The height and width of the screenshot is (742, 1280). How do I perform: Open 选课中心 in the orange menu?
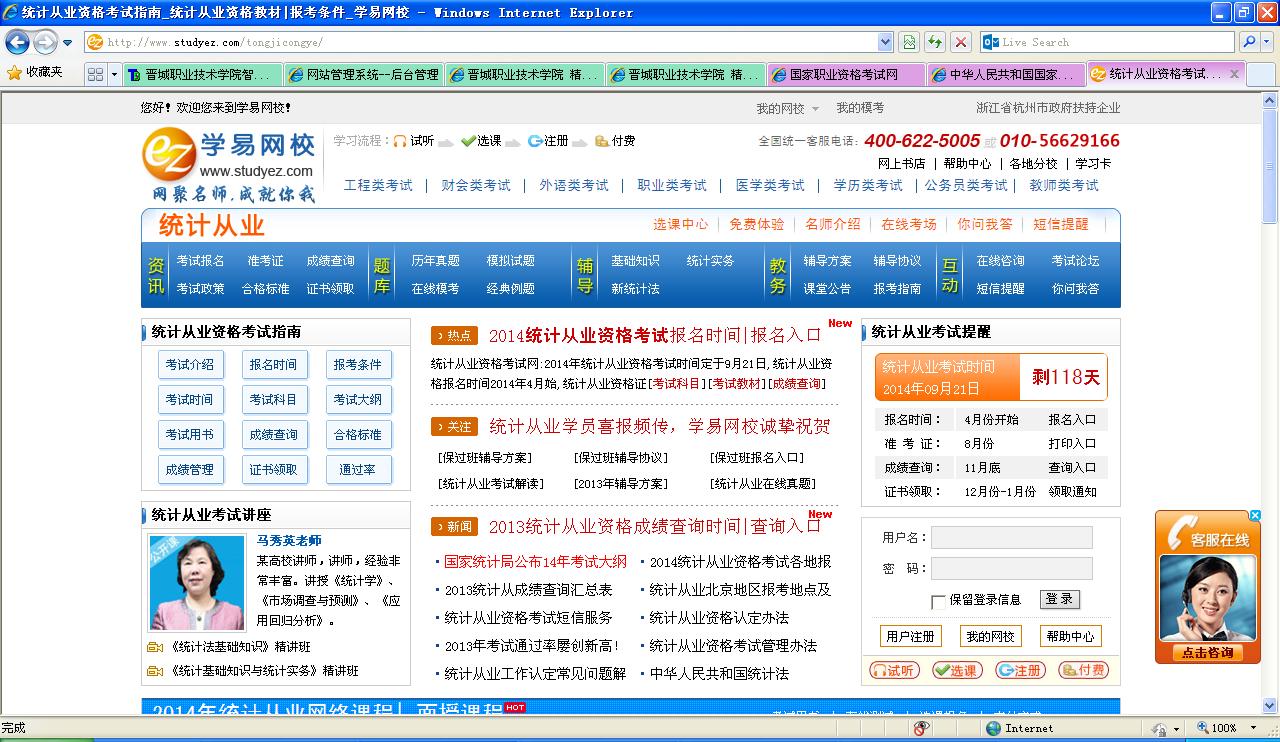point(680,224)
